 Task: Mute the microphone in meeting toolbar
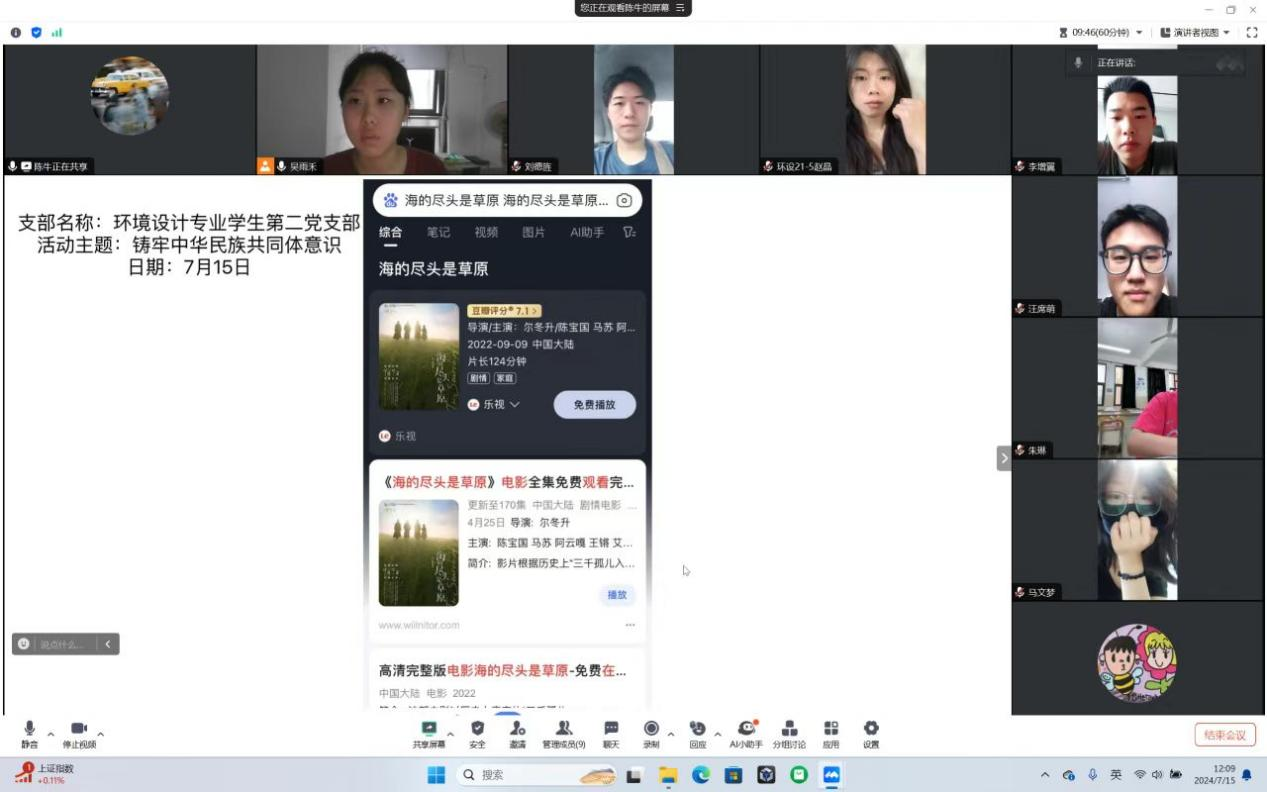coord(29,732)
